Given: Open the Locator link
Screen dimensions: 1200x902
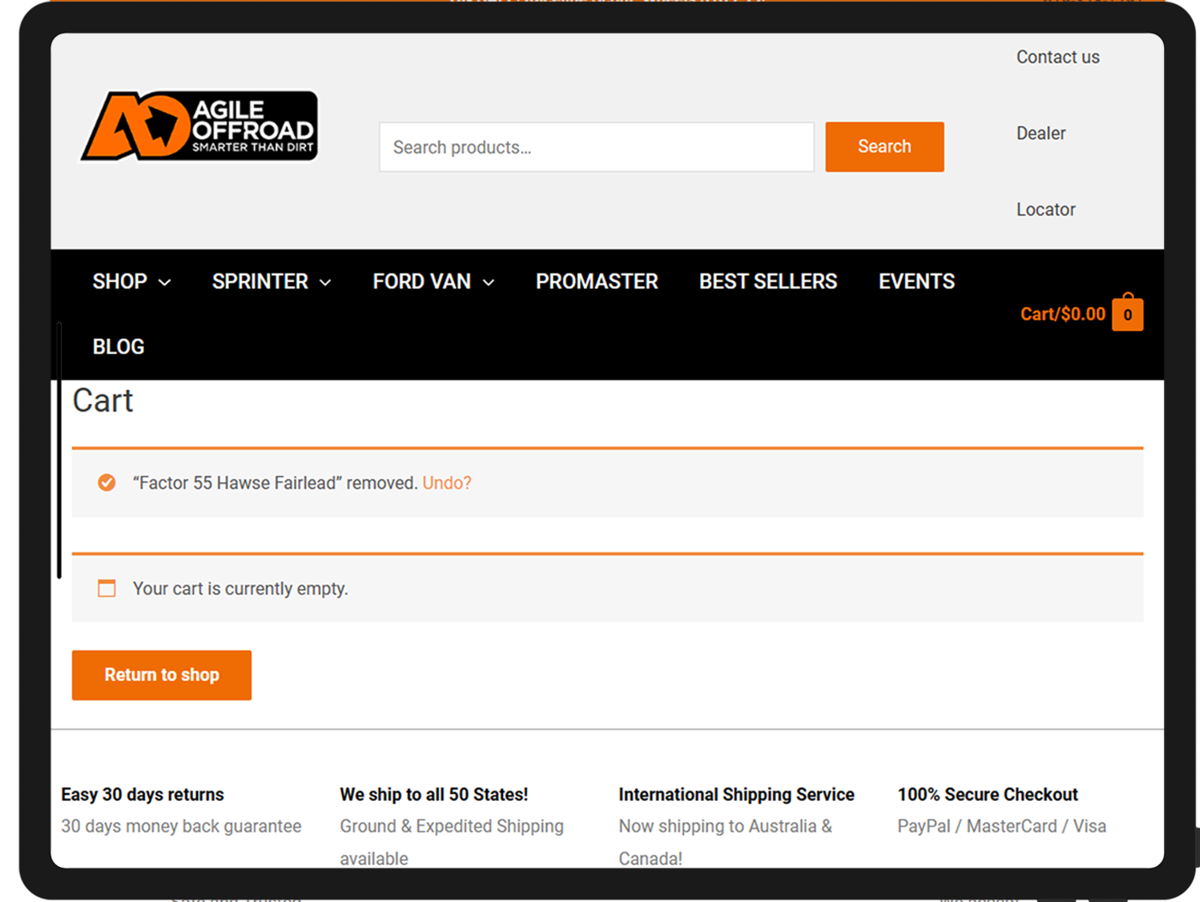Looking at the screenshot, I should coord(1045,209).
